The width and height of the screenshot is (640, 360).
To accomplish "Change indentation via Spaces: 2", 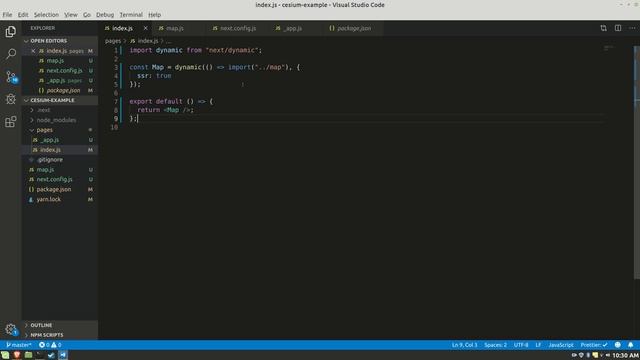I will pos(495,345).
